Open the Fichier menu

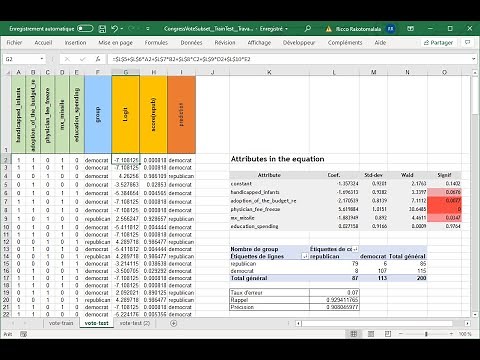pos(14,43)
